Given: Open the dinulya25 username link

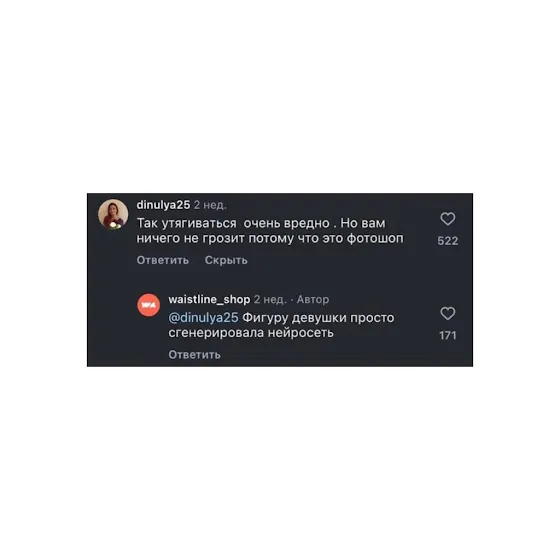Looking at the screenshot, I should pyautogui.click(x=163, y=205).
